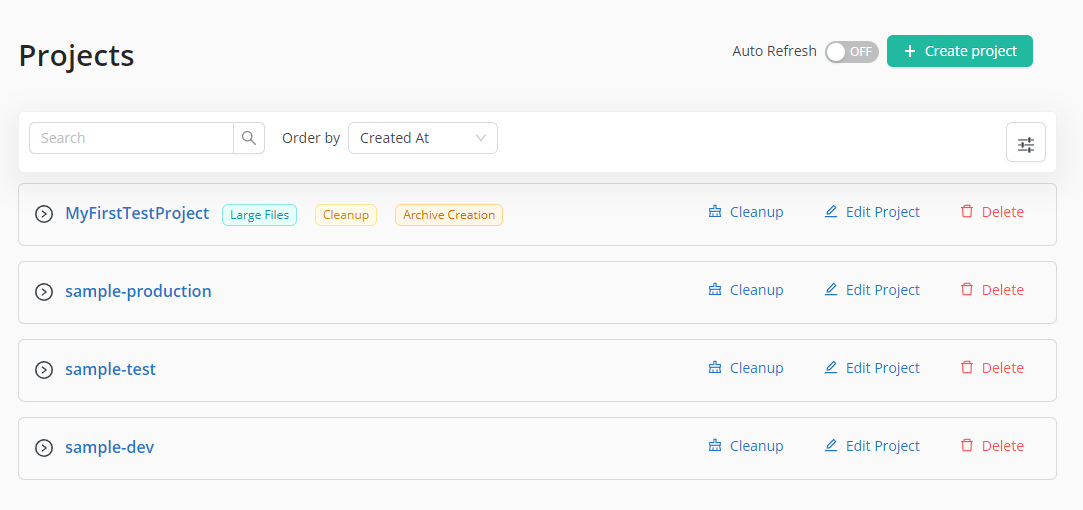Toggle the Auto Refresh switch
Viewport: 1083px width, 510px height.
[851, 52]
